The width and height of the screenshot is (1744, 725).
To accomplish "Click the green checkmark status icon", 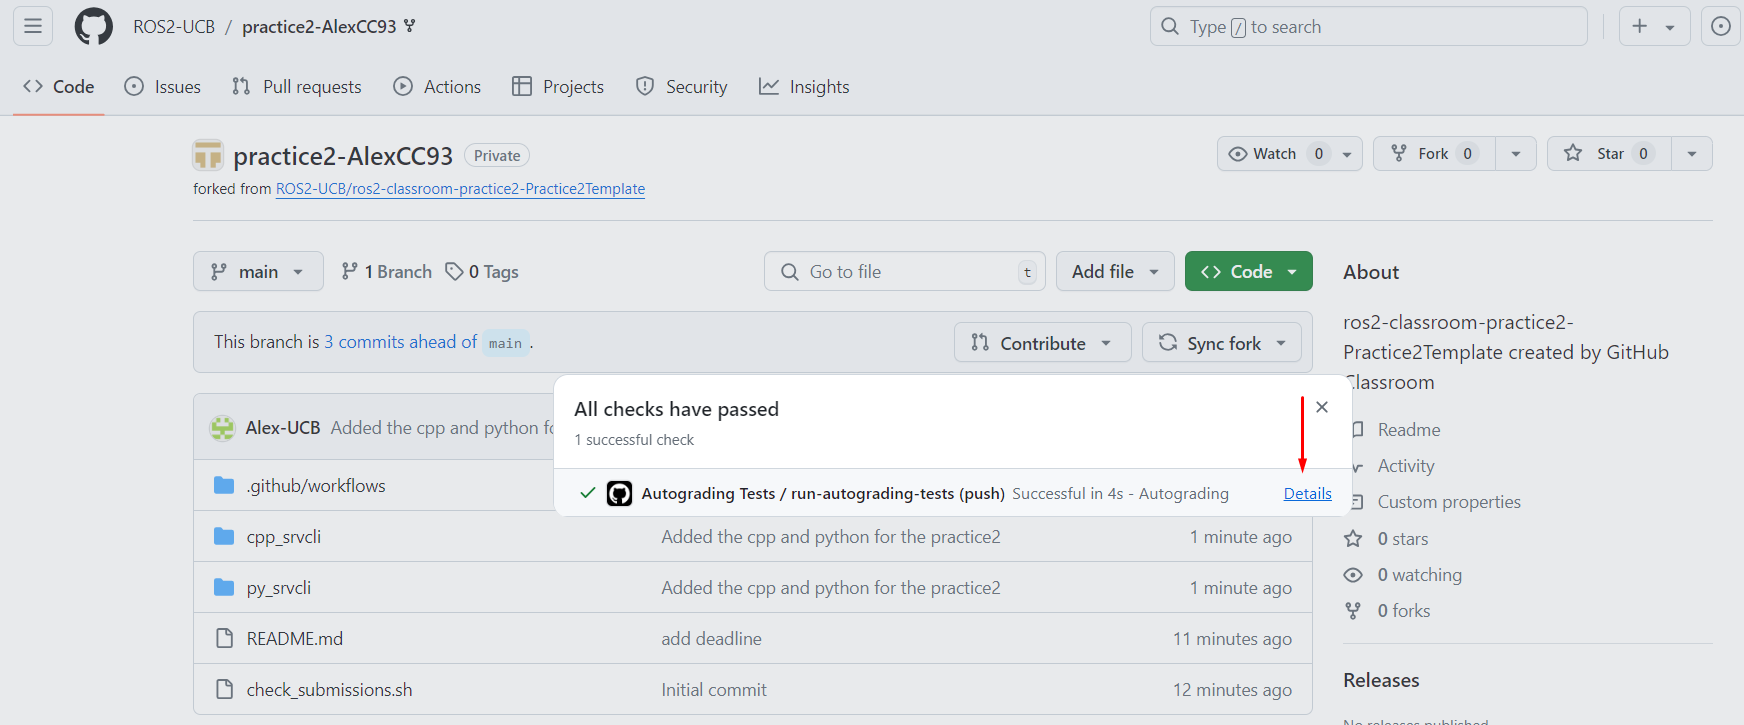I will [x=588, y=493].
